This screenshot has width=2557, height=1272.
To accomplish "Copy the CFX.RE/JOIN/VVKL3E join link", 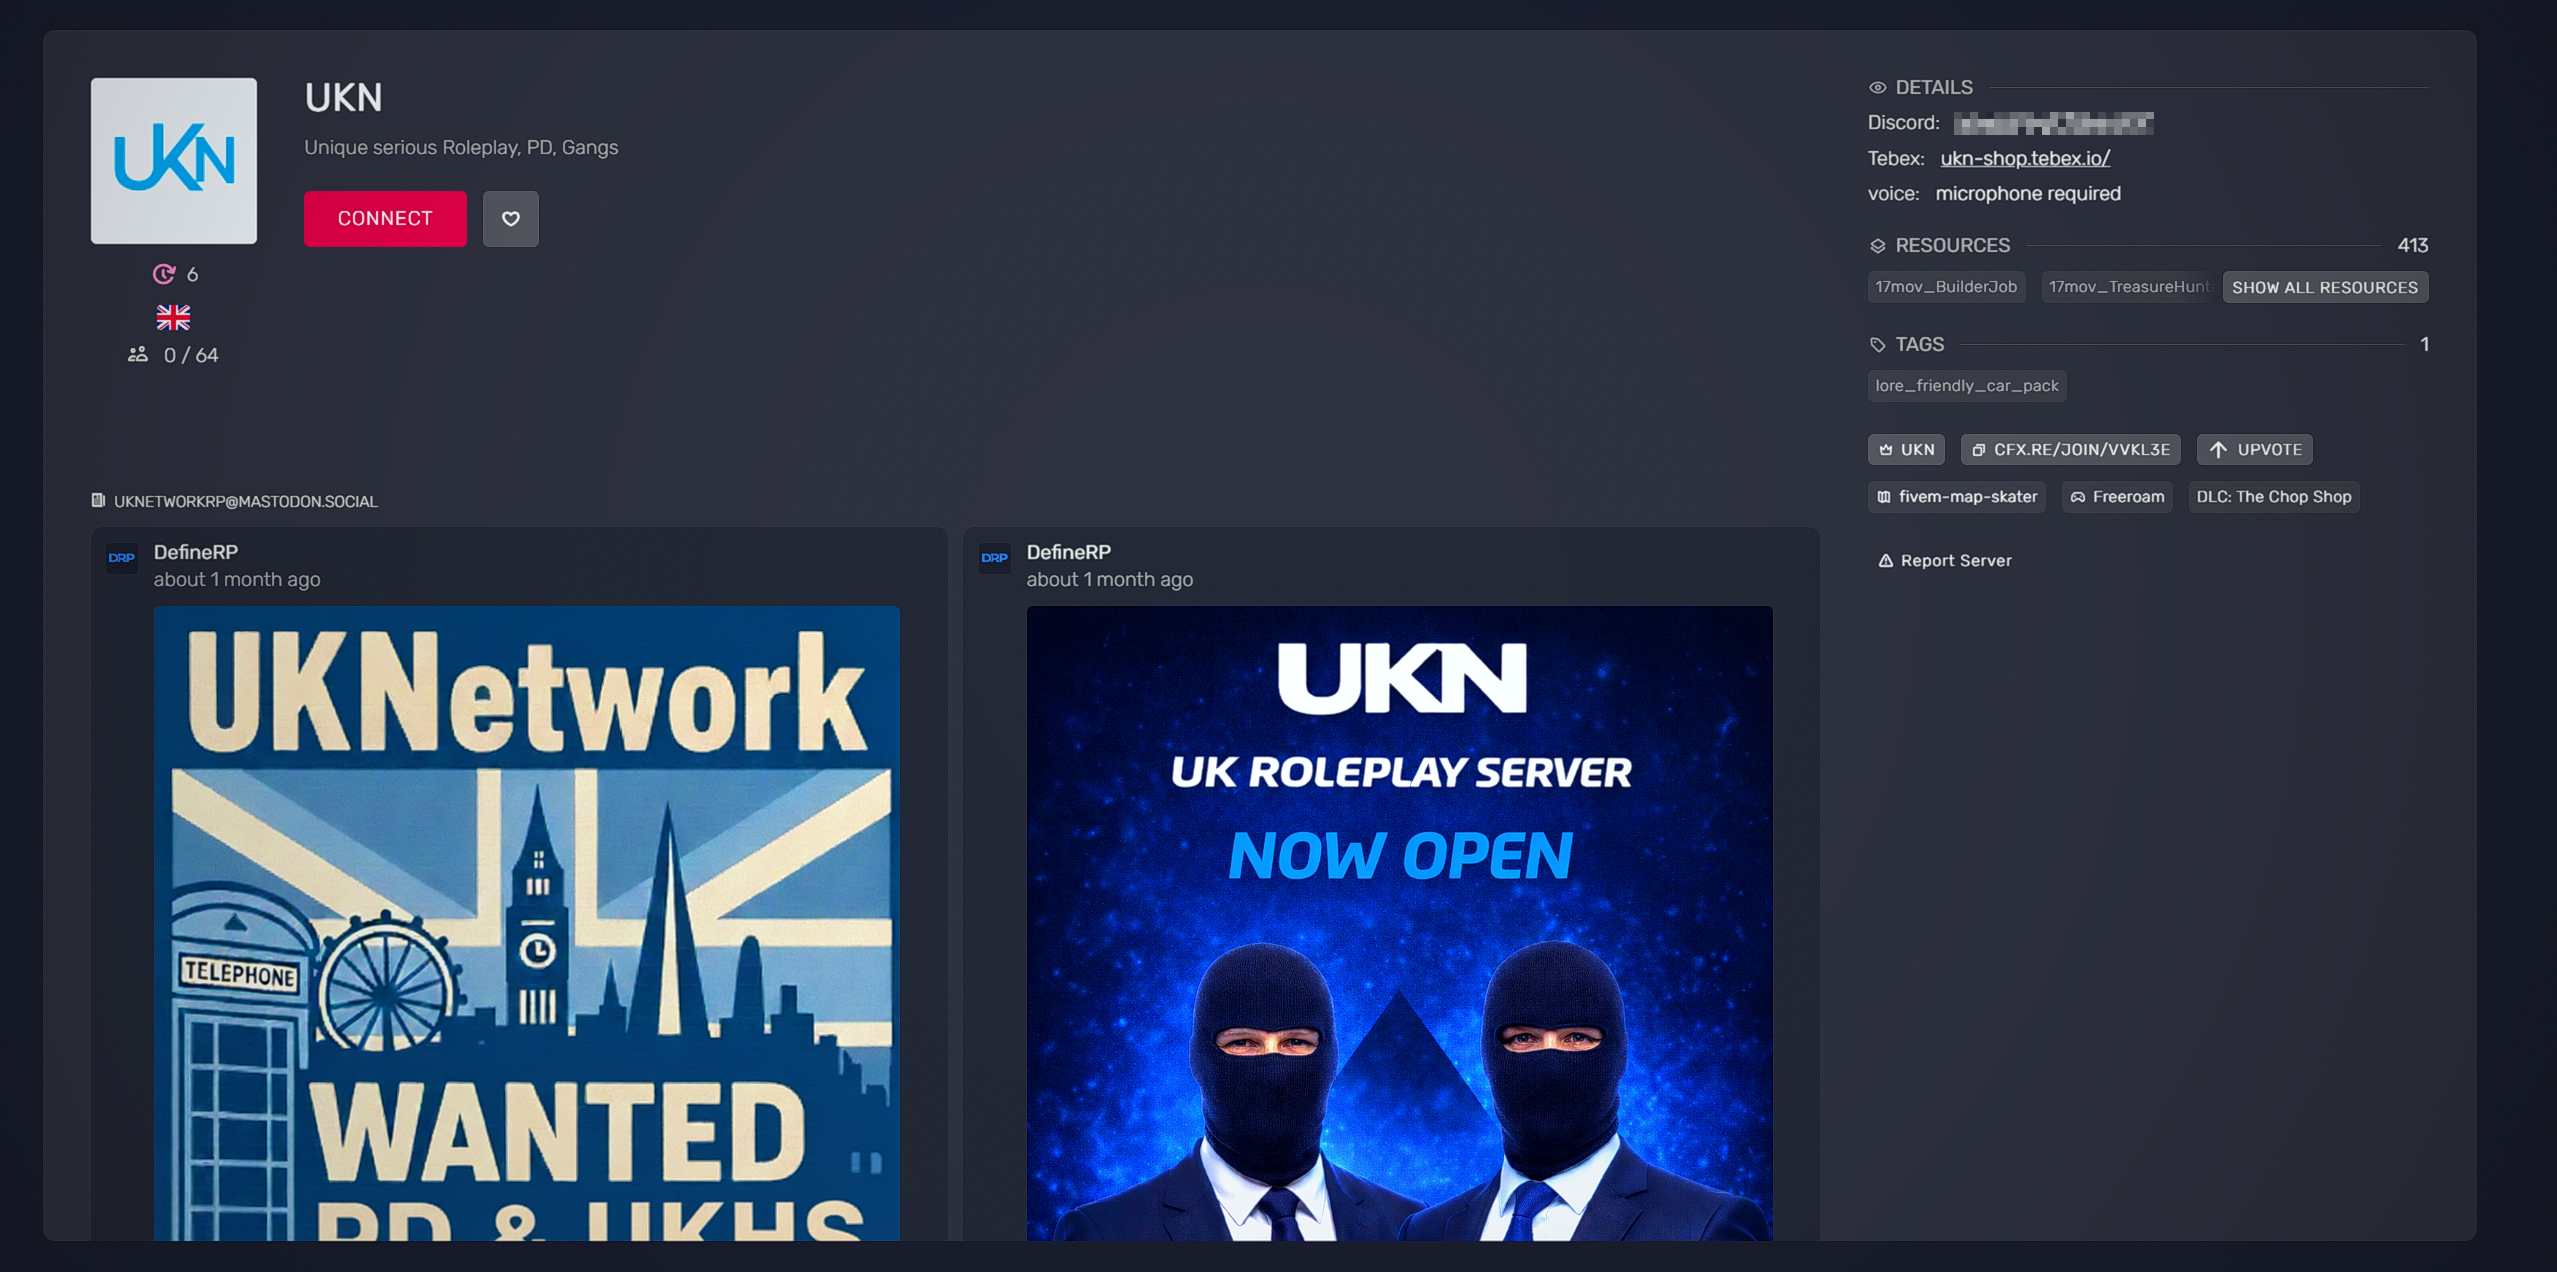I will click(2070, 450).
